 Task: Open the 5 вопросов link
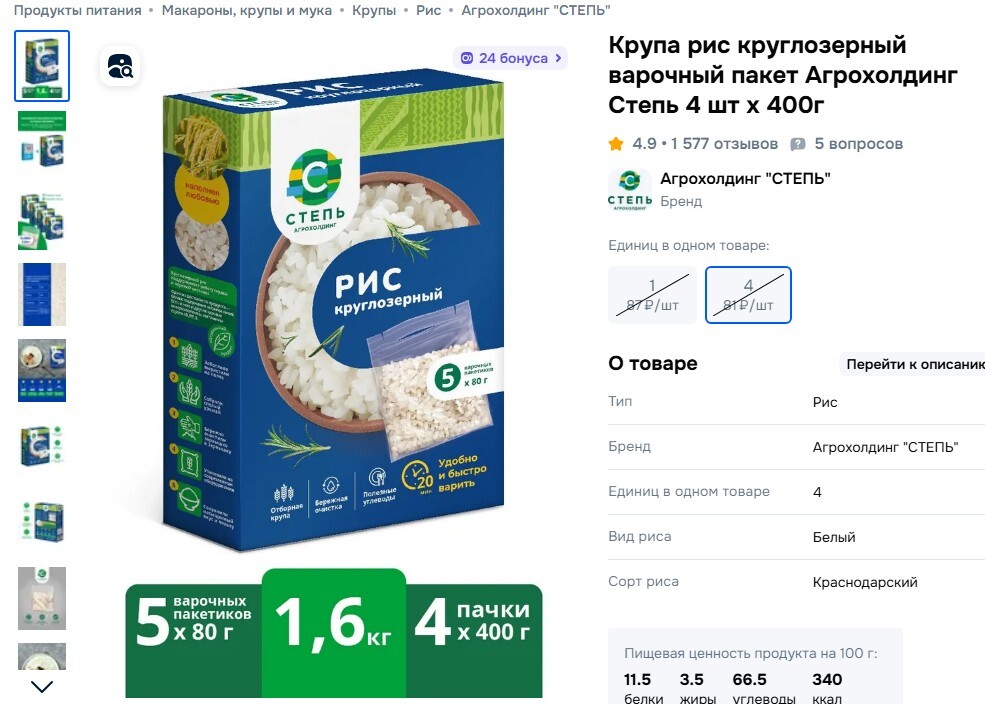click(x=858, y=144)
